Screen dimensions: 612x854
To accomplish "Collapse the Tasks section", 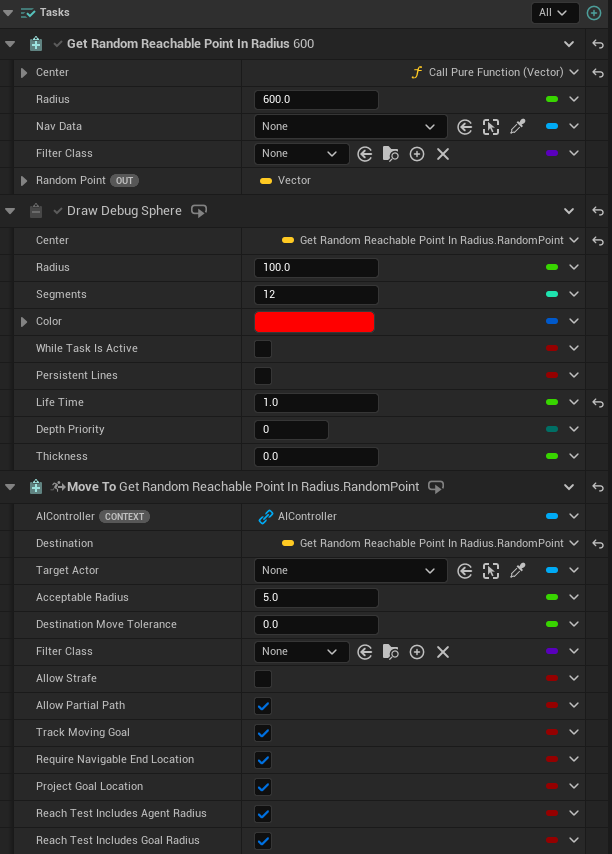I will [x=8, y=13].
